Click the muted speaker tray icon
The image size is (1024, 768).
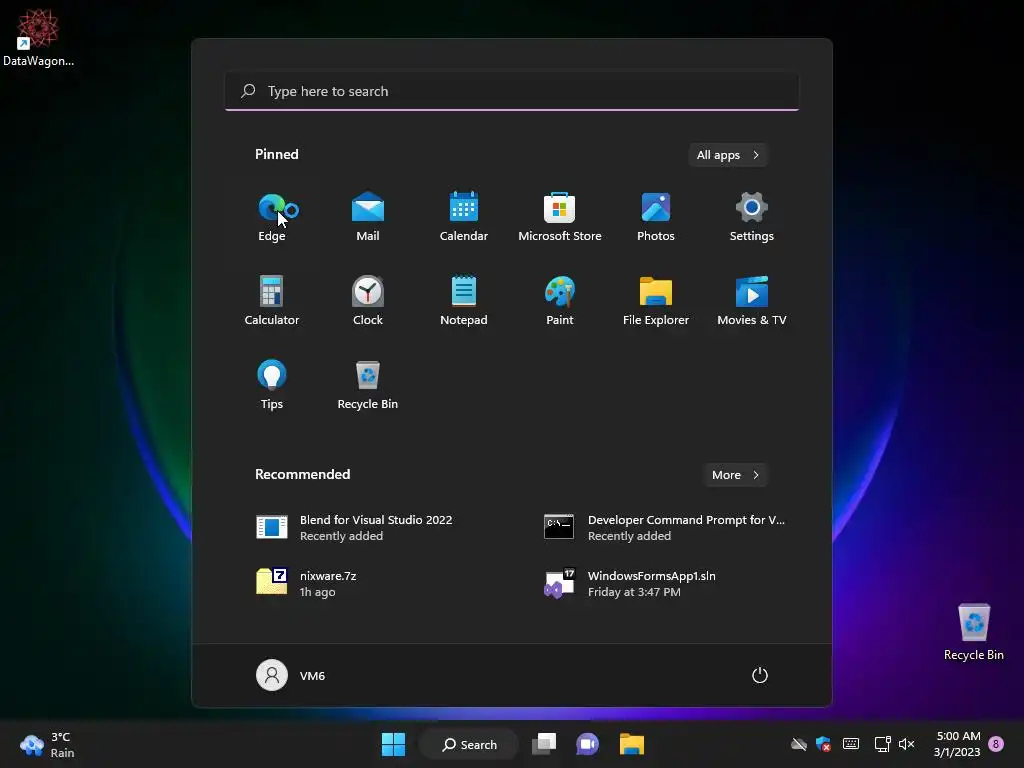[906, 744]
